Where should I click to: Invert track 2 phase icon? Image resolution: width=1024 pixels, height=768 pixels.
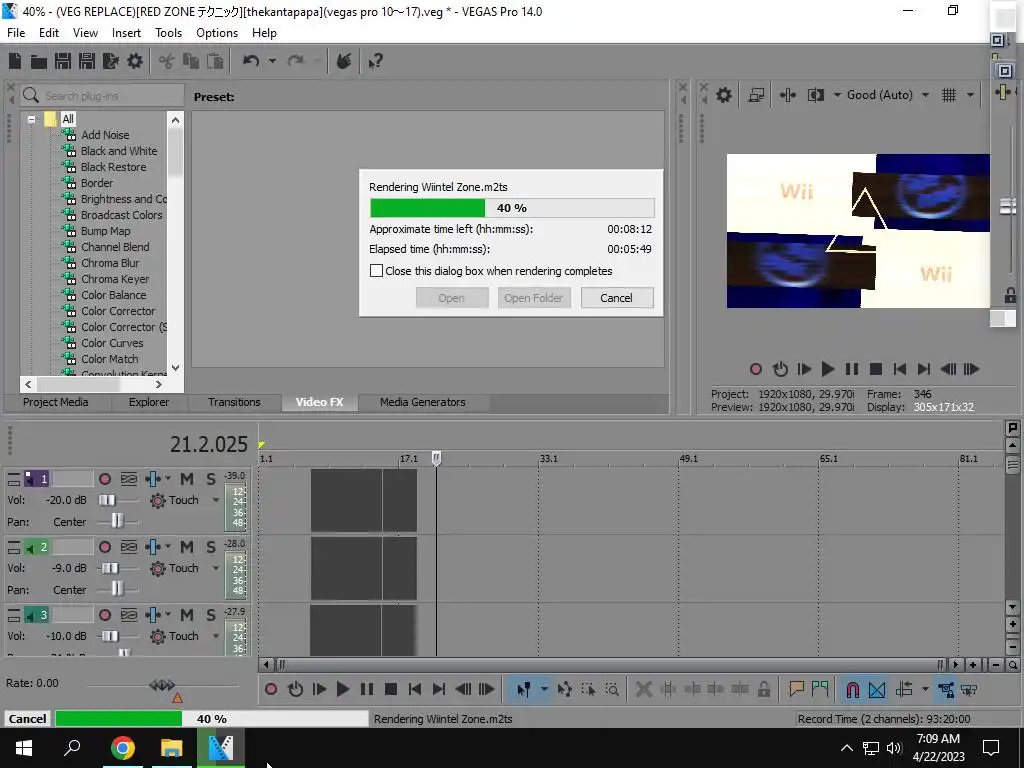tap(129, 547)
